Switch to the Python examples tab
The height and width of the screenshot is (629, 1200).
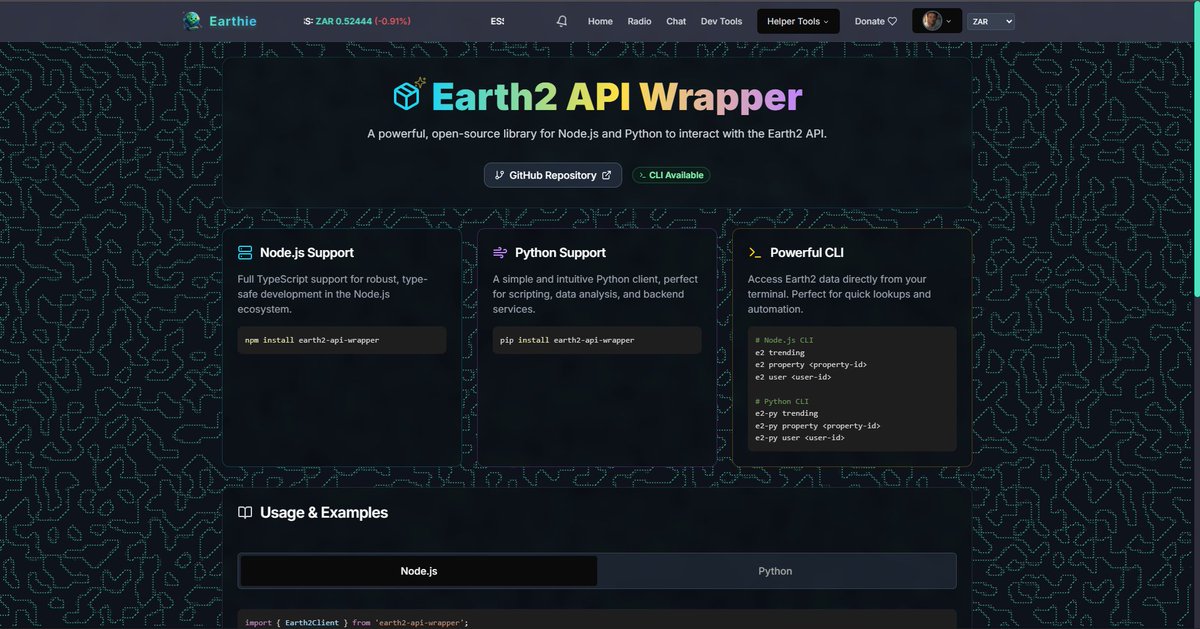point(775,571)
